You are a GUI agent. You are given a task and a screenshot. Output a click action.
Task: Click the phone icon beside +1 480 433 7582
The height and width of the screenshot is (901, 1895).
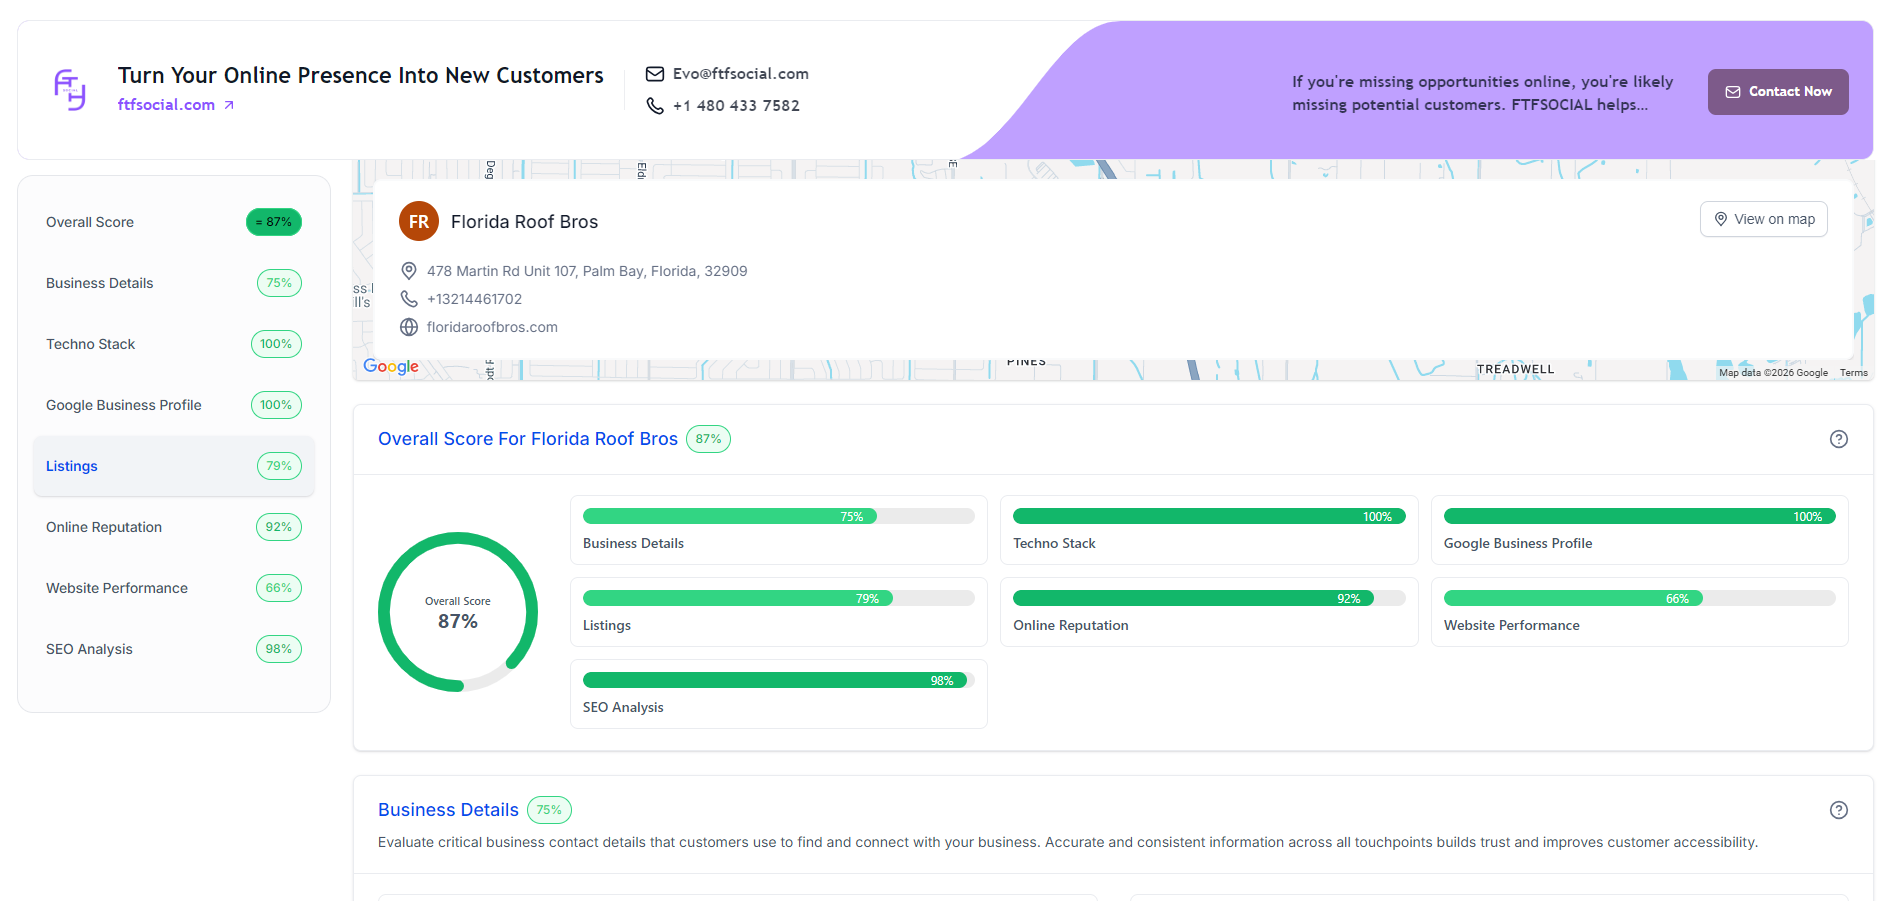[x=655, y=105]
